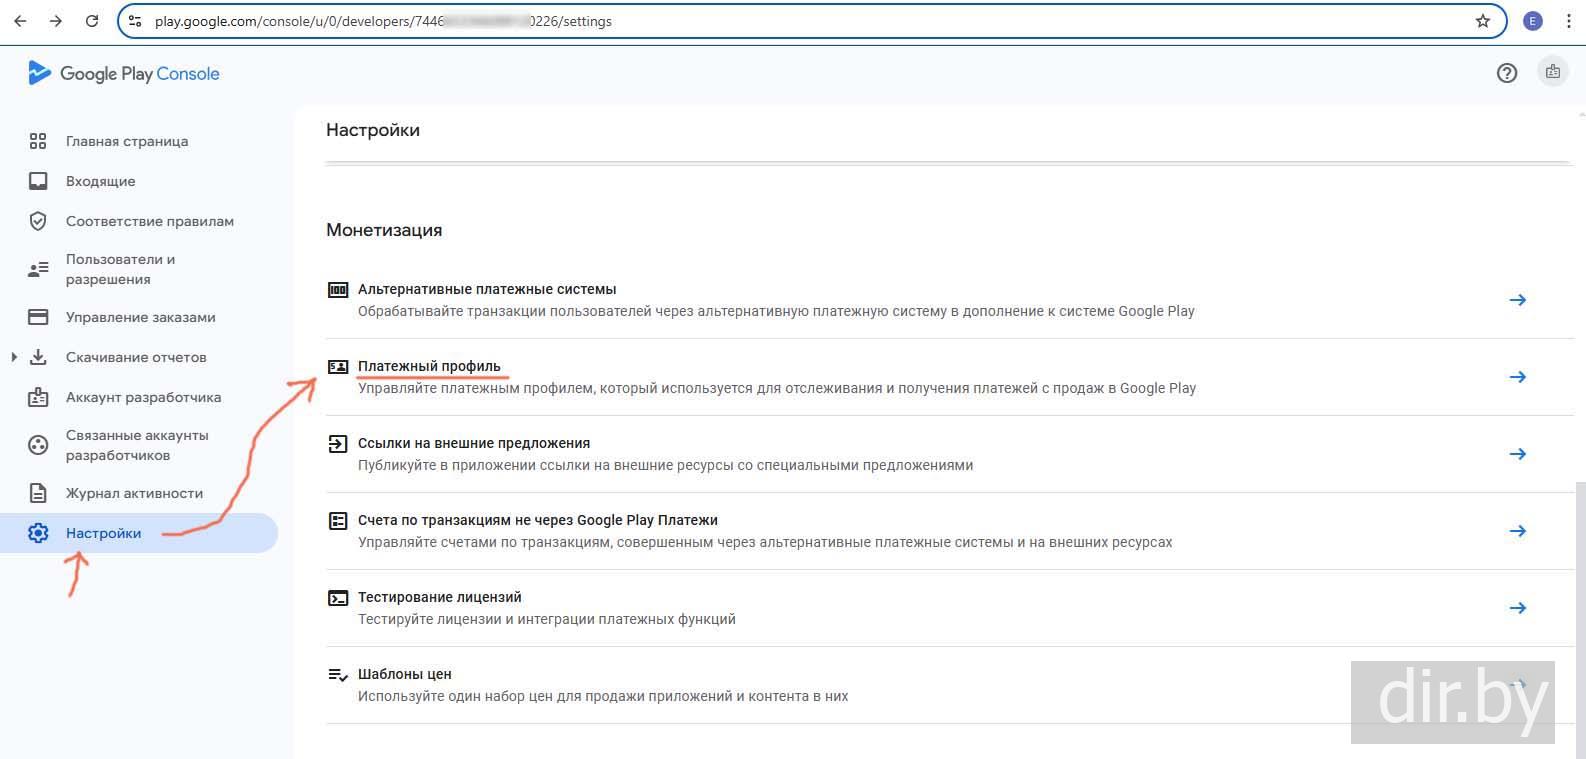1586x759 pixels.
Task: Open Пользователи и разрешения menu item
Action: [120, 269]
